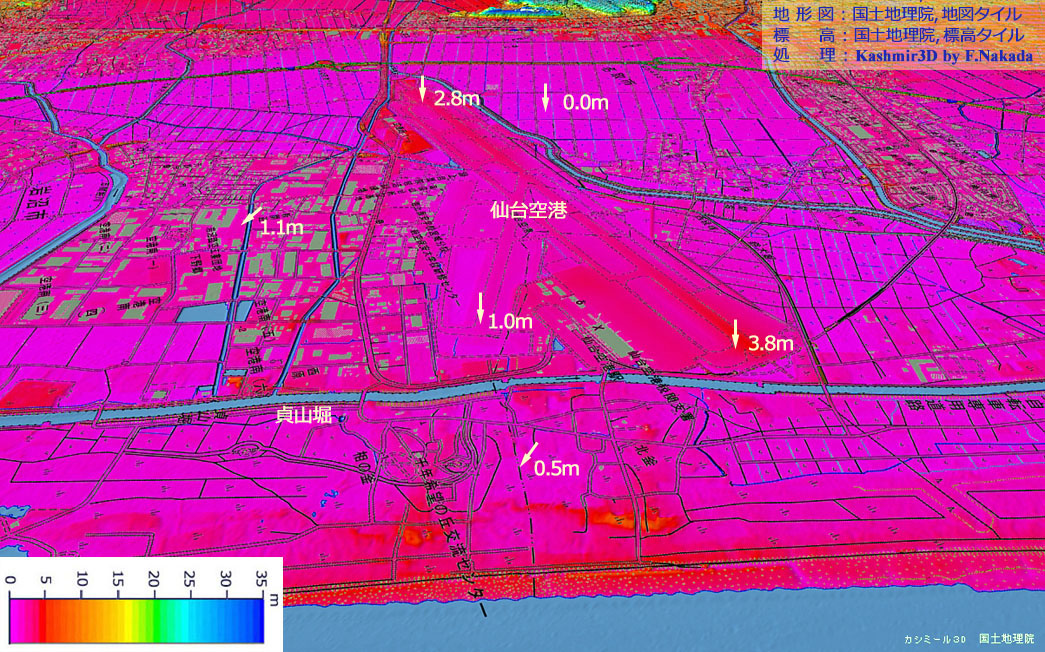Select the 仙台空港 map label
The width and height of the screenshot is (1045, 652).
524,211
